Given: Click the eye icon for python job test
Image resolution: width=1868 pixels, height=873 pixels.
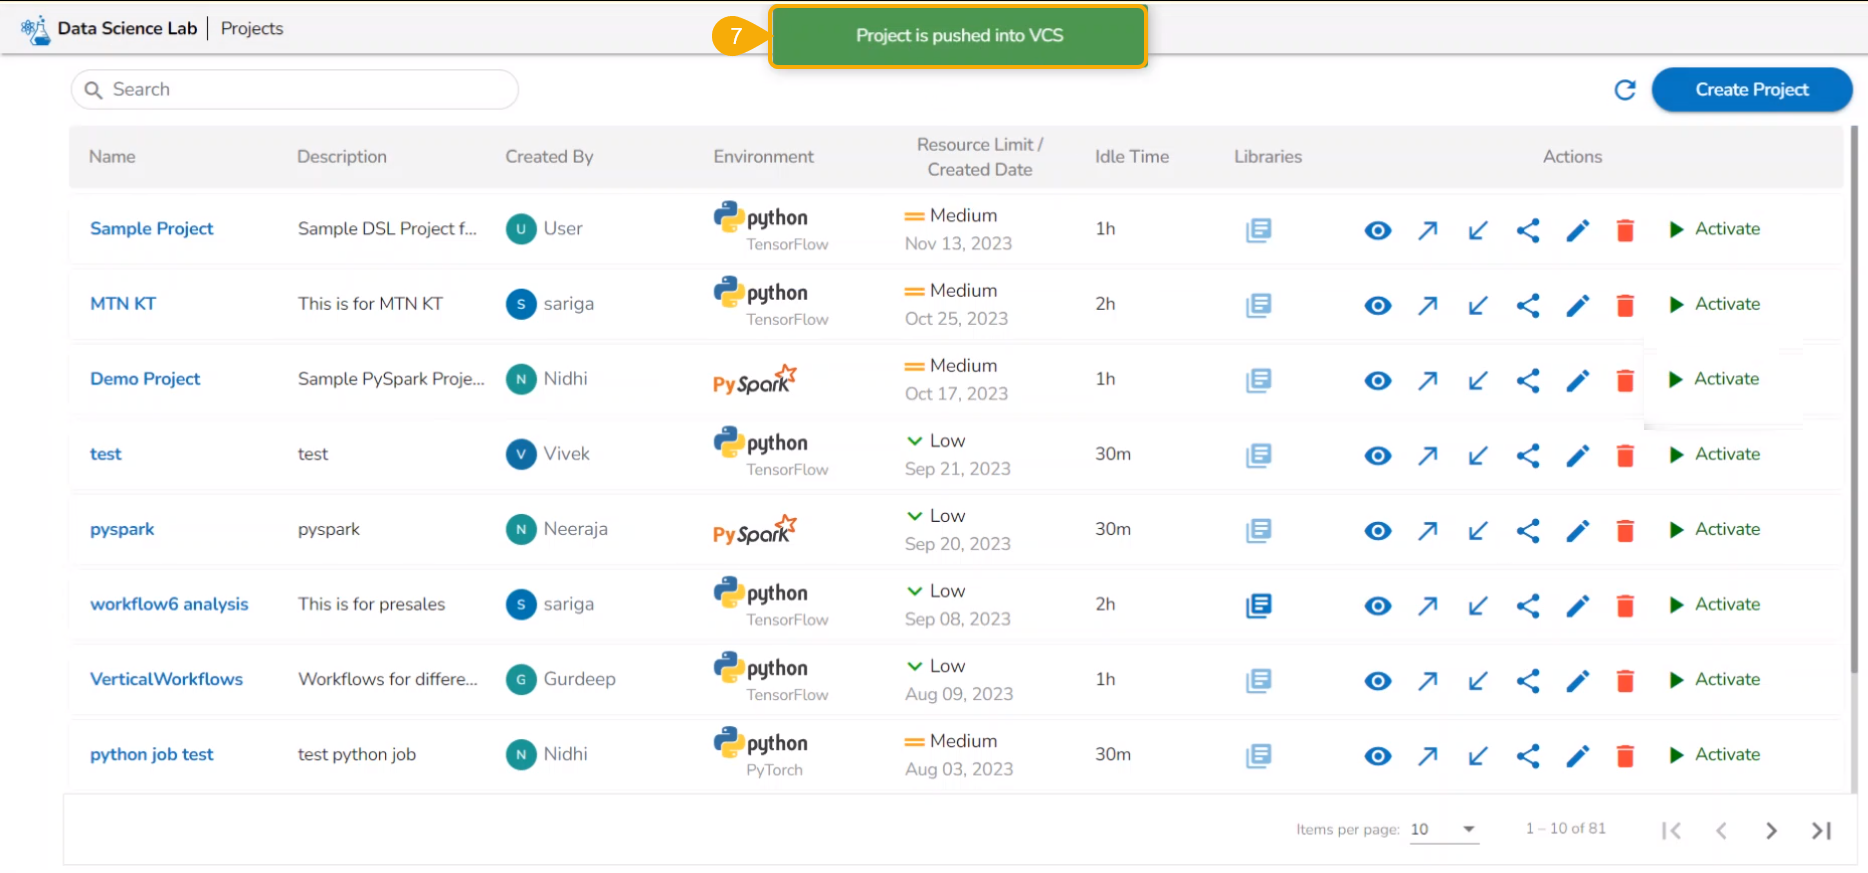Looking at the screenshot, I should coord(1377,755).
